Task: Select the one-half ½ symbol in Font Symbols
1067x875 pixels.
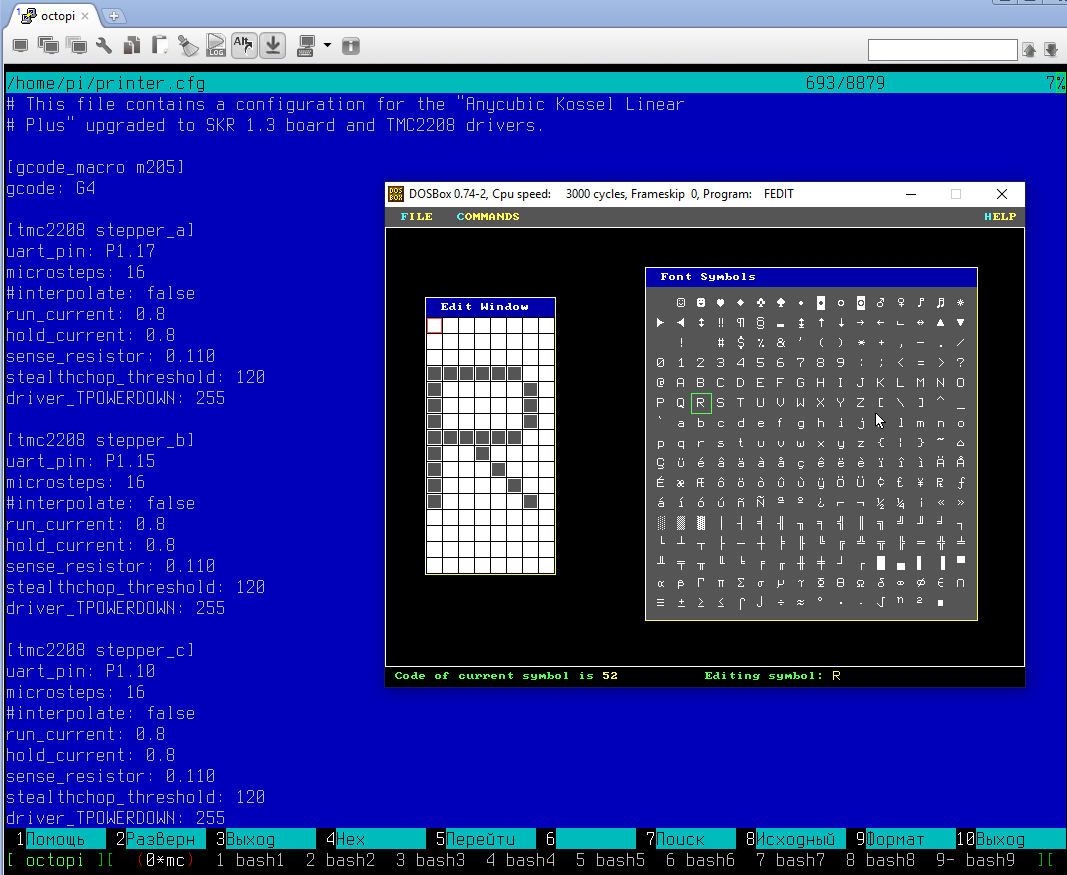Action: [881, 503]
